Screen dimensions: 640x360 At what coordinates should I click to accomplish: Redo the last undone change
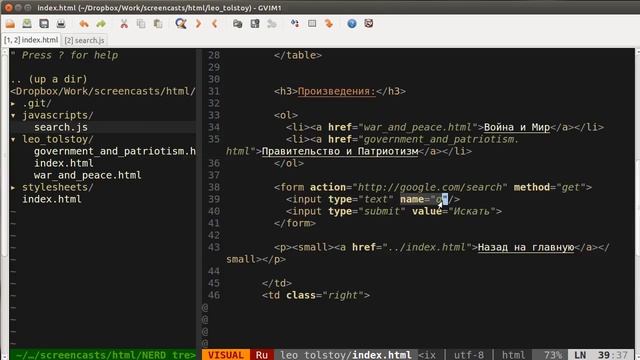pyautogui.click(x=101, y=24)
